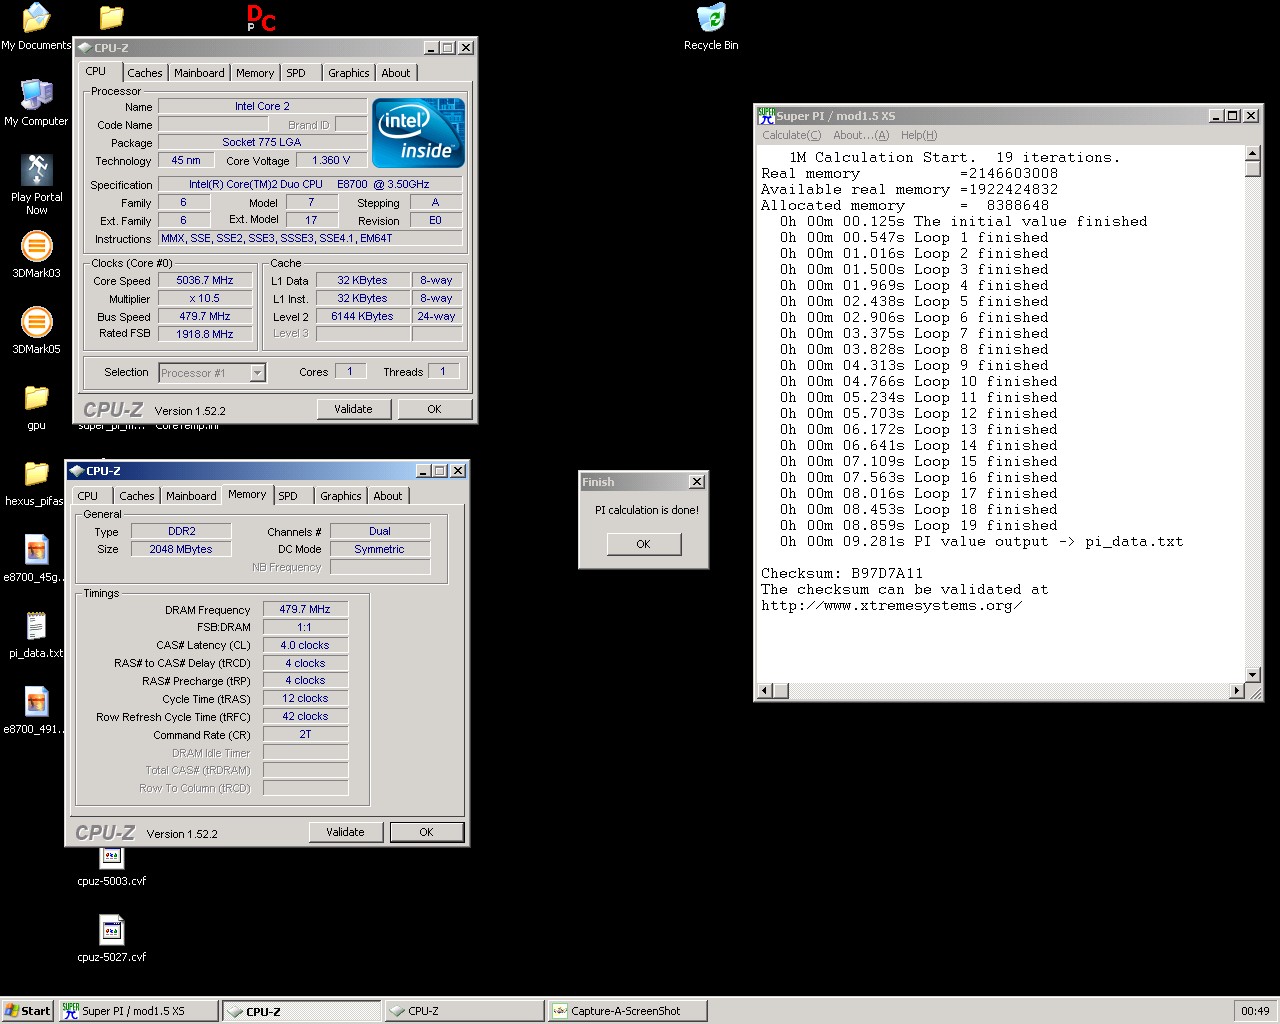Open pi_data.txt file icon
The width and height of the screenshot is (1280, 1024).
tap(36, 634)
